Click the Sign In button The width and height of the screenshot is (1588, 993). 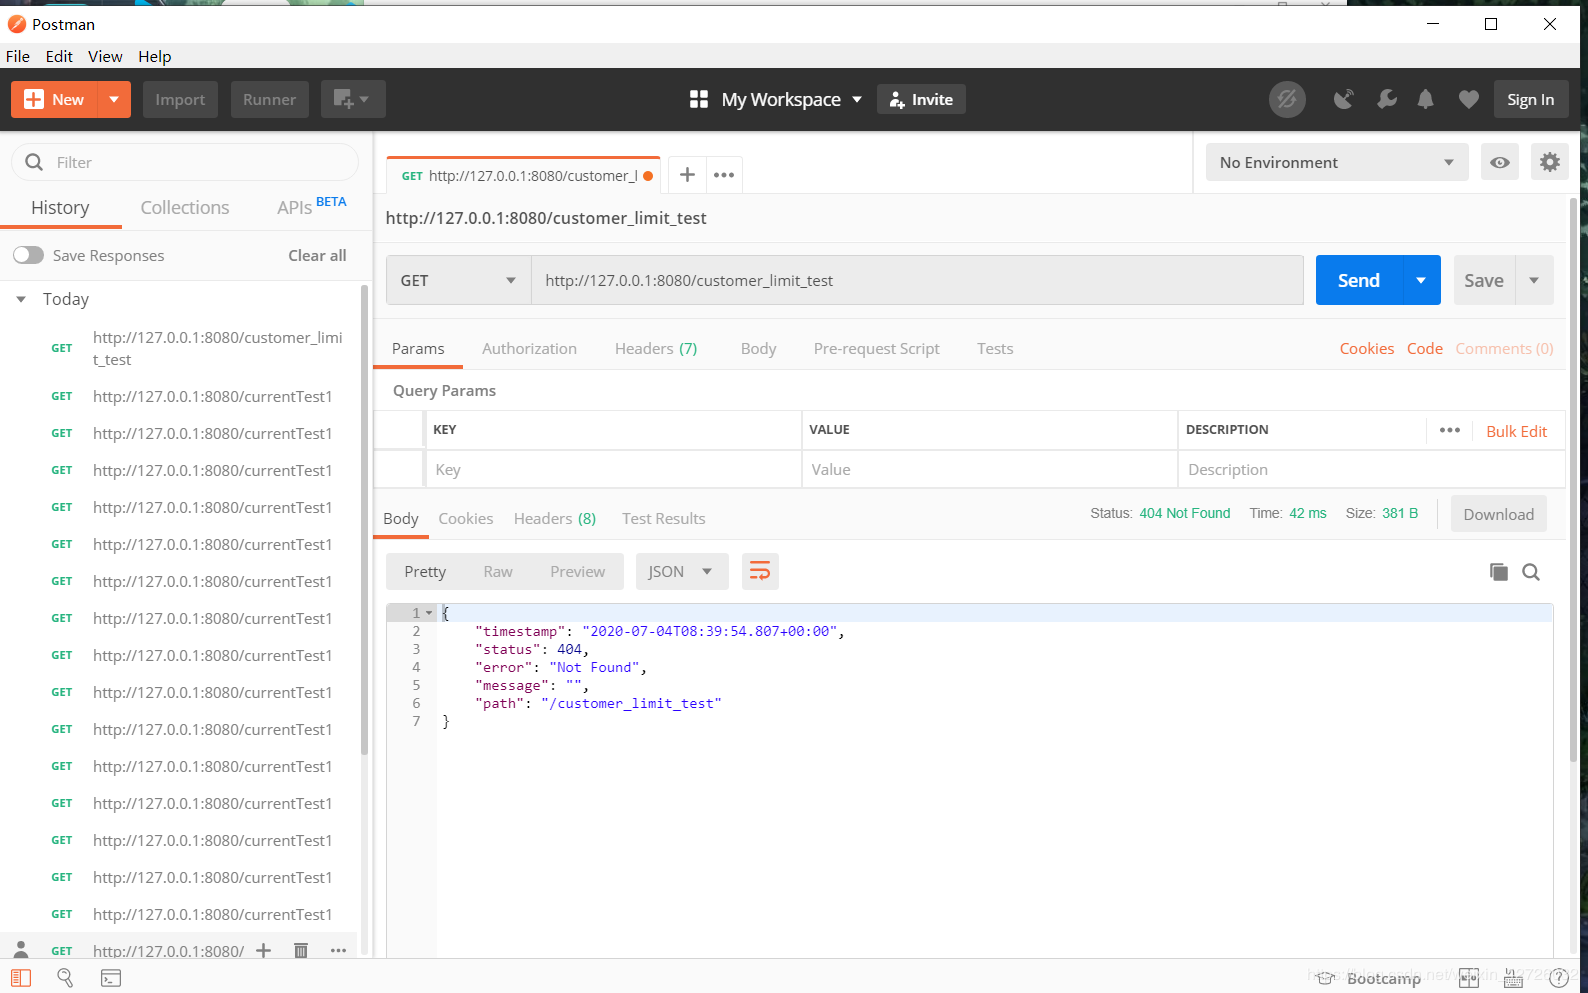[x=1530, y=99]
